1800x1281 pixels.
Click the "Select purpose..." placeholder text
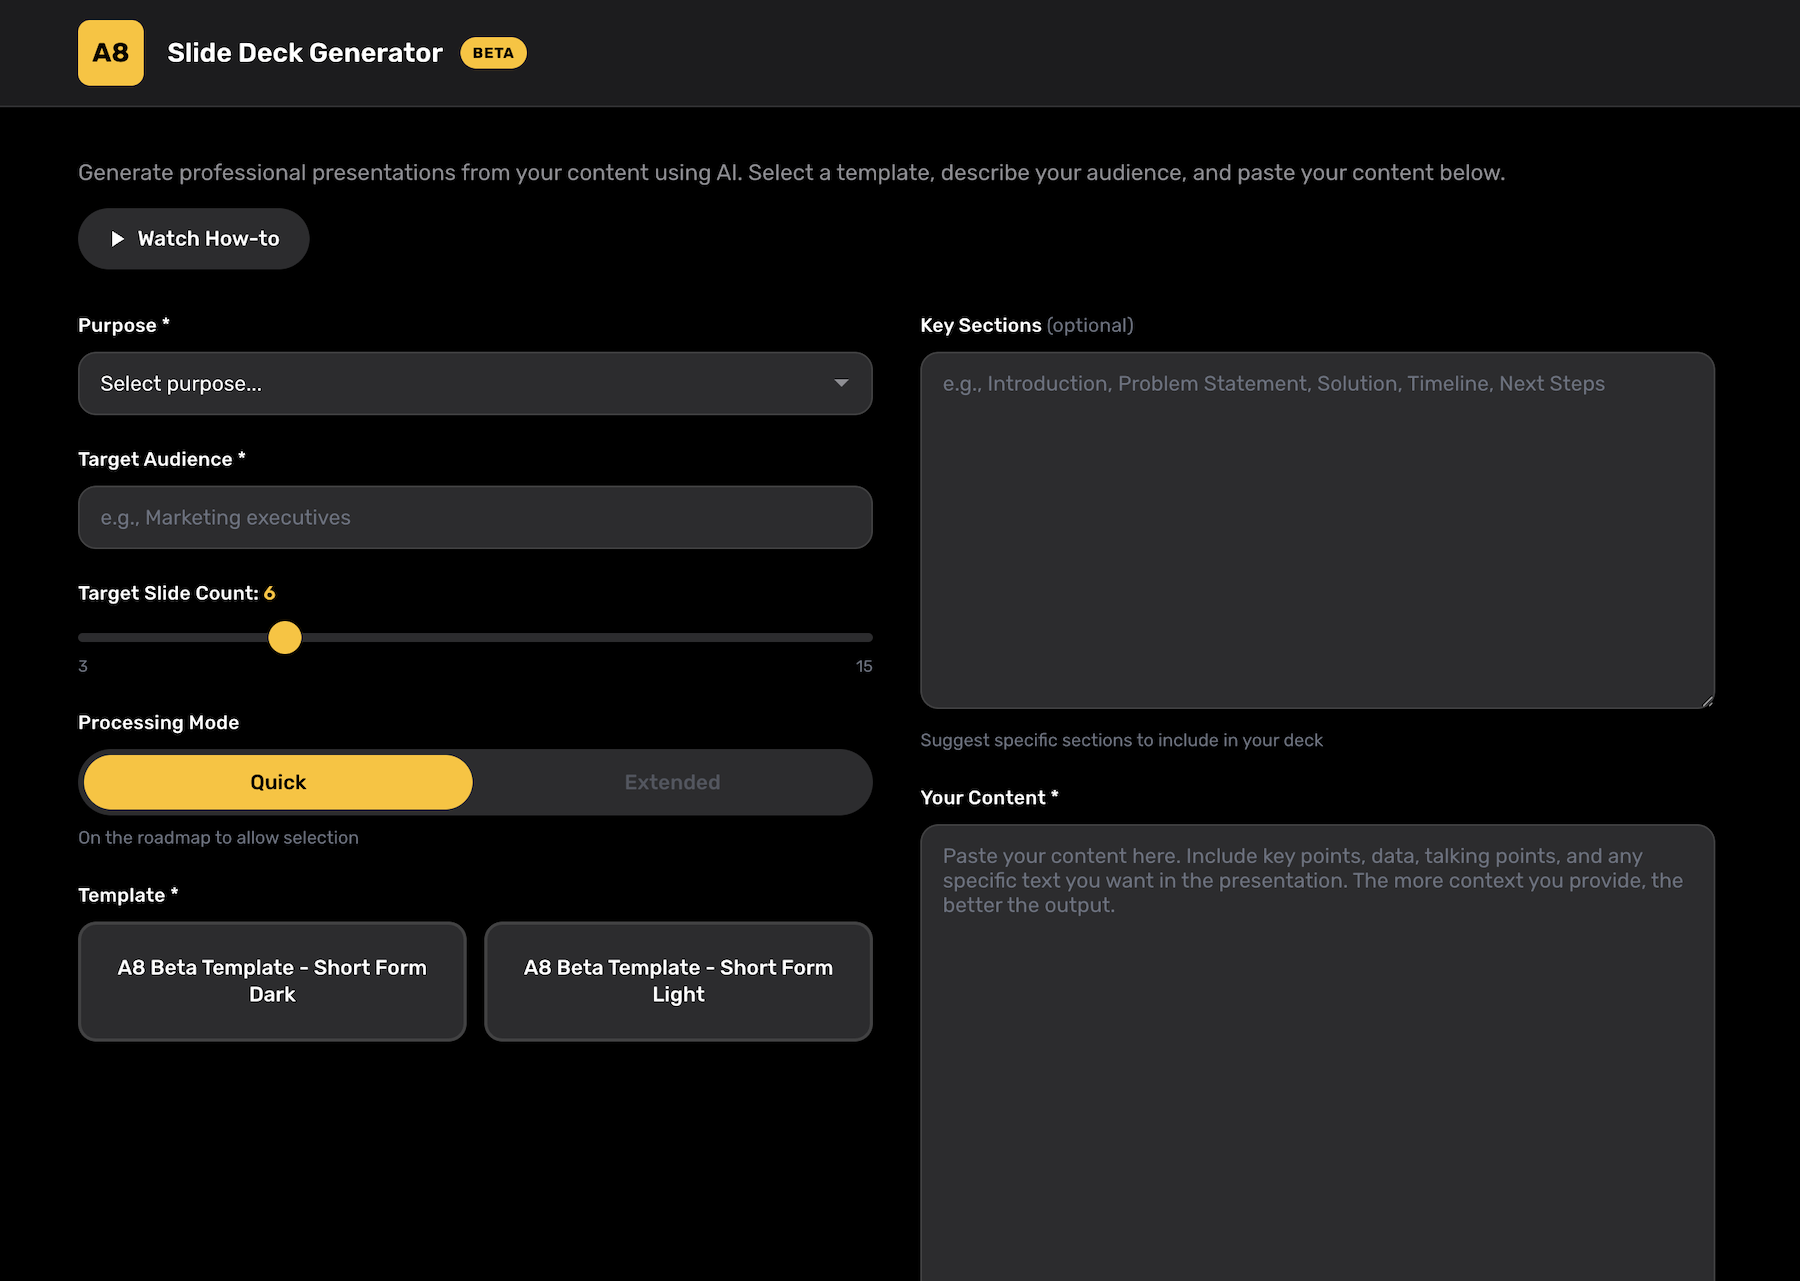coord(181,384)
